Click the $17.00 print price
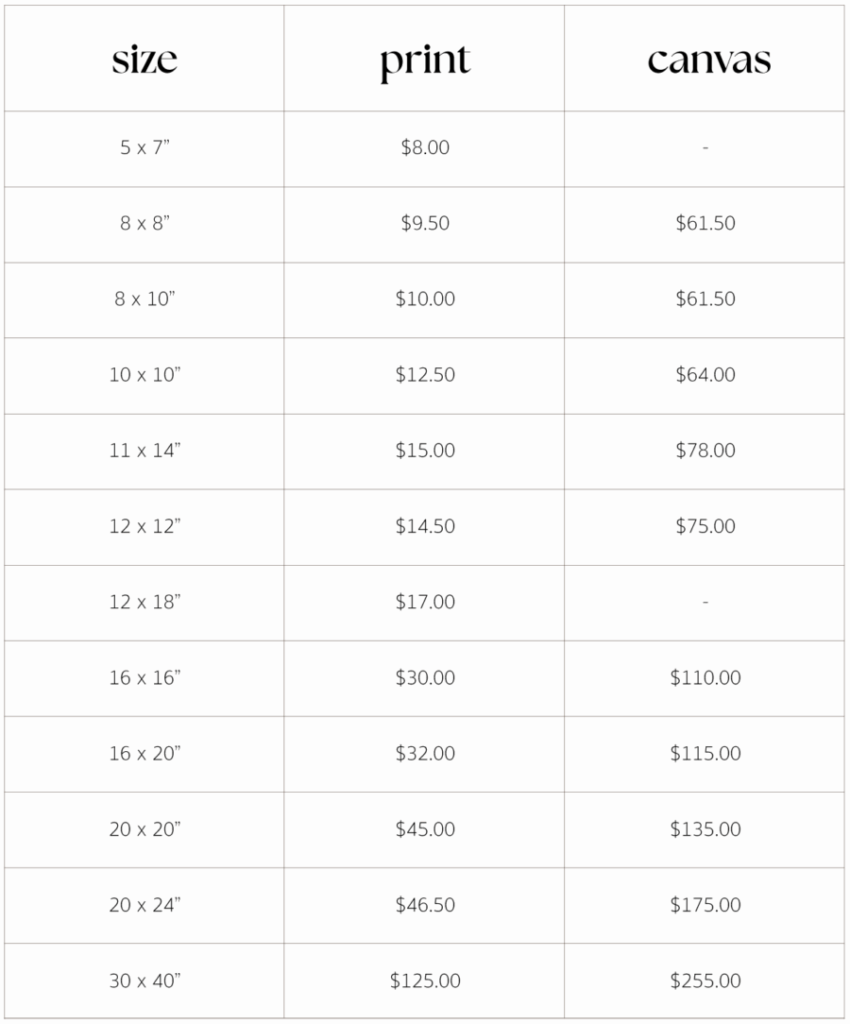850x1024 pixels. coord(425,602)
